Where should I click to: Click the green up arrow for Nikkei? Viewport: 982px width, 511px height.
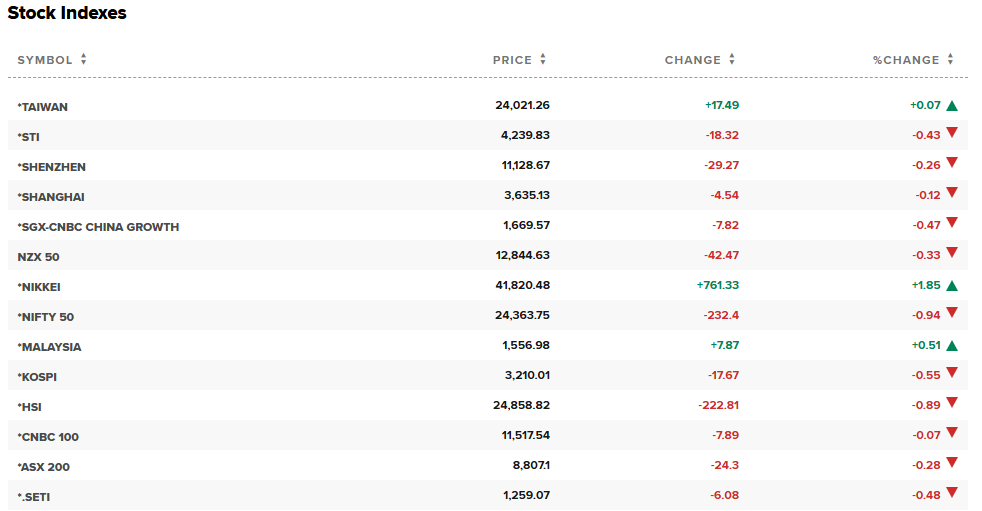pos(952,286)
